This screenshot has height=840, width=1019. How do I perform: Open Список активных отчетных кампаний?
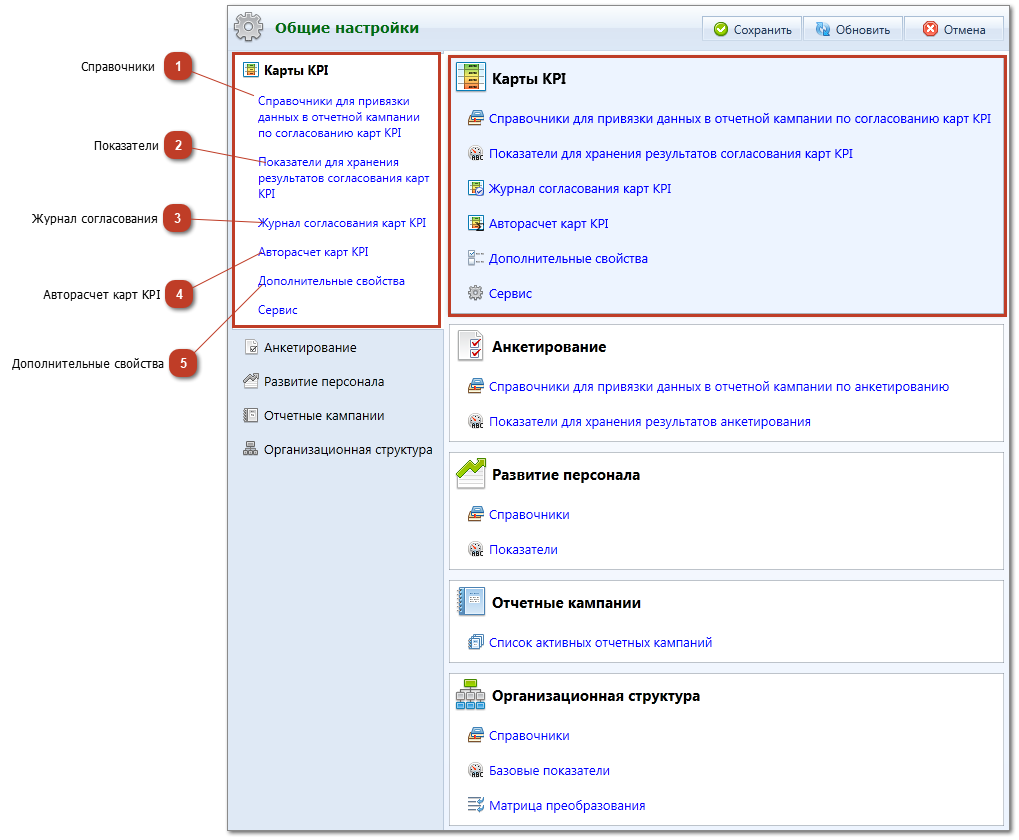coord(600,643)
